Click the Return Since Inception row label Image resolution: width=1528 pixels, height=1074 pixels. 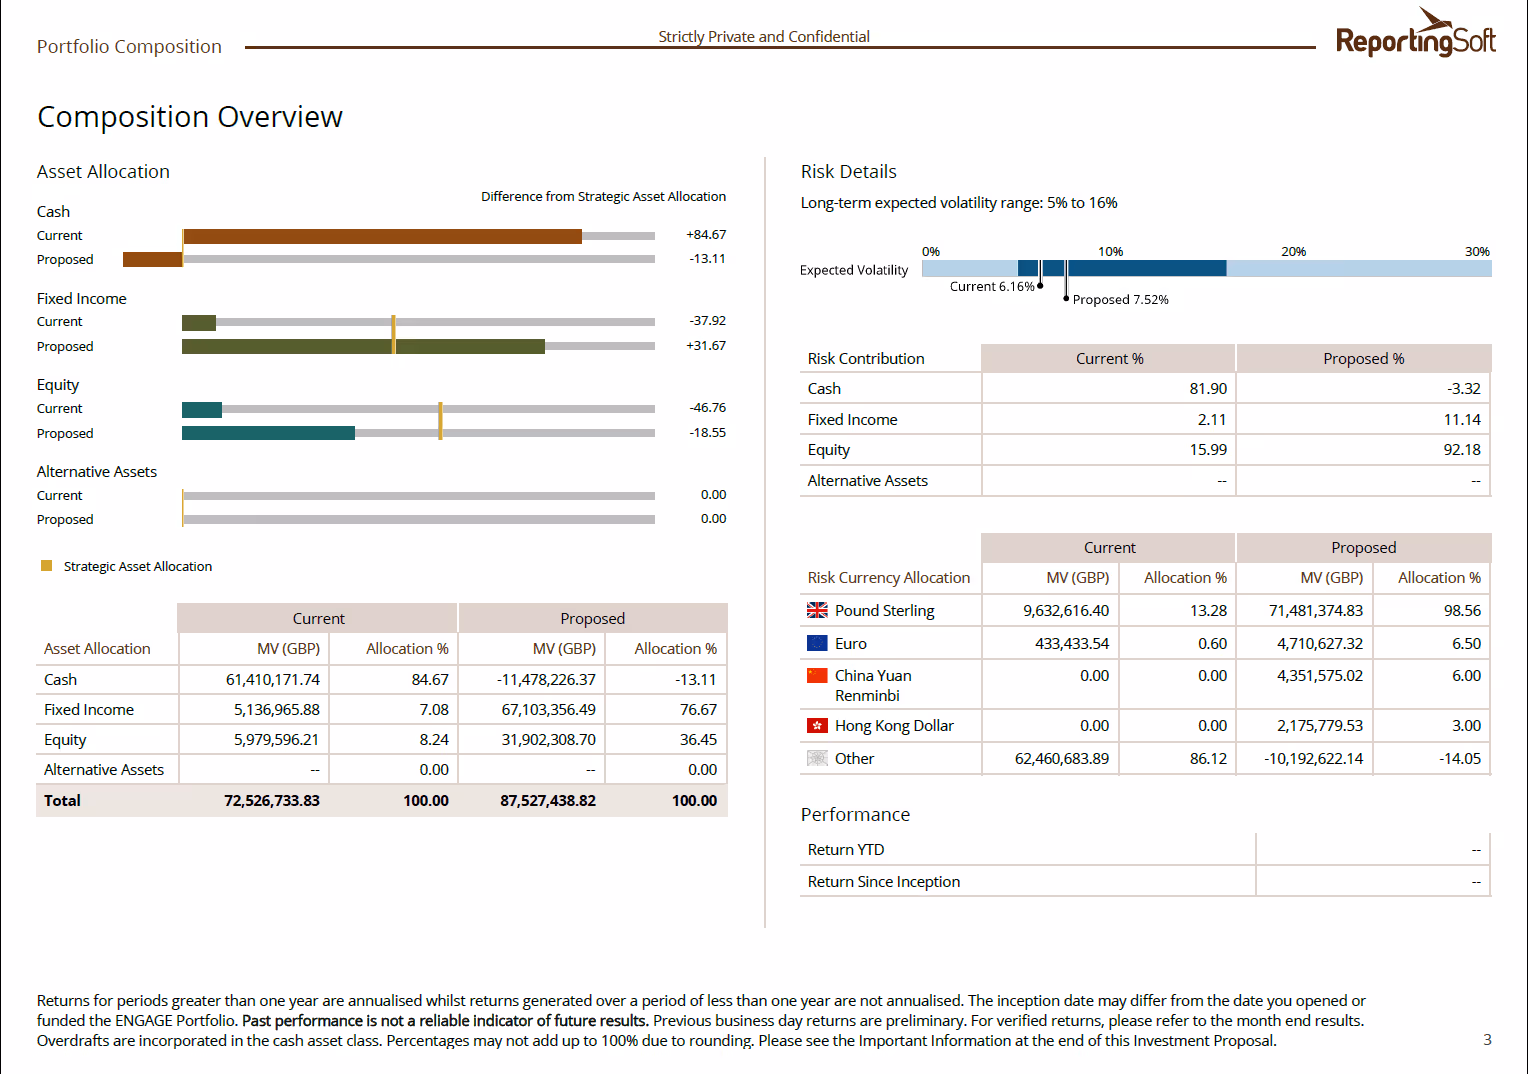pos(884,881)
